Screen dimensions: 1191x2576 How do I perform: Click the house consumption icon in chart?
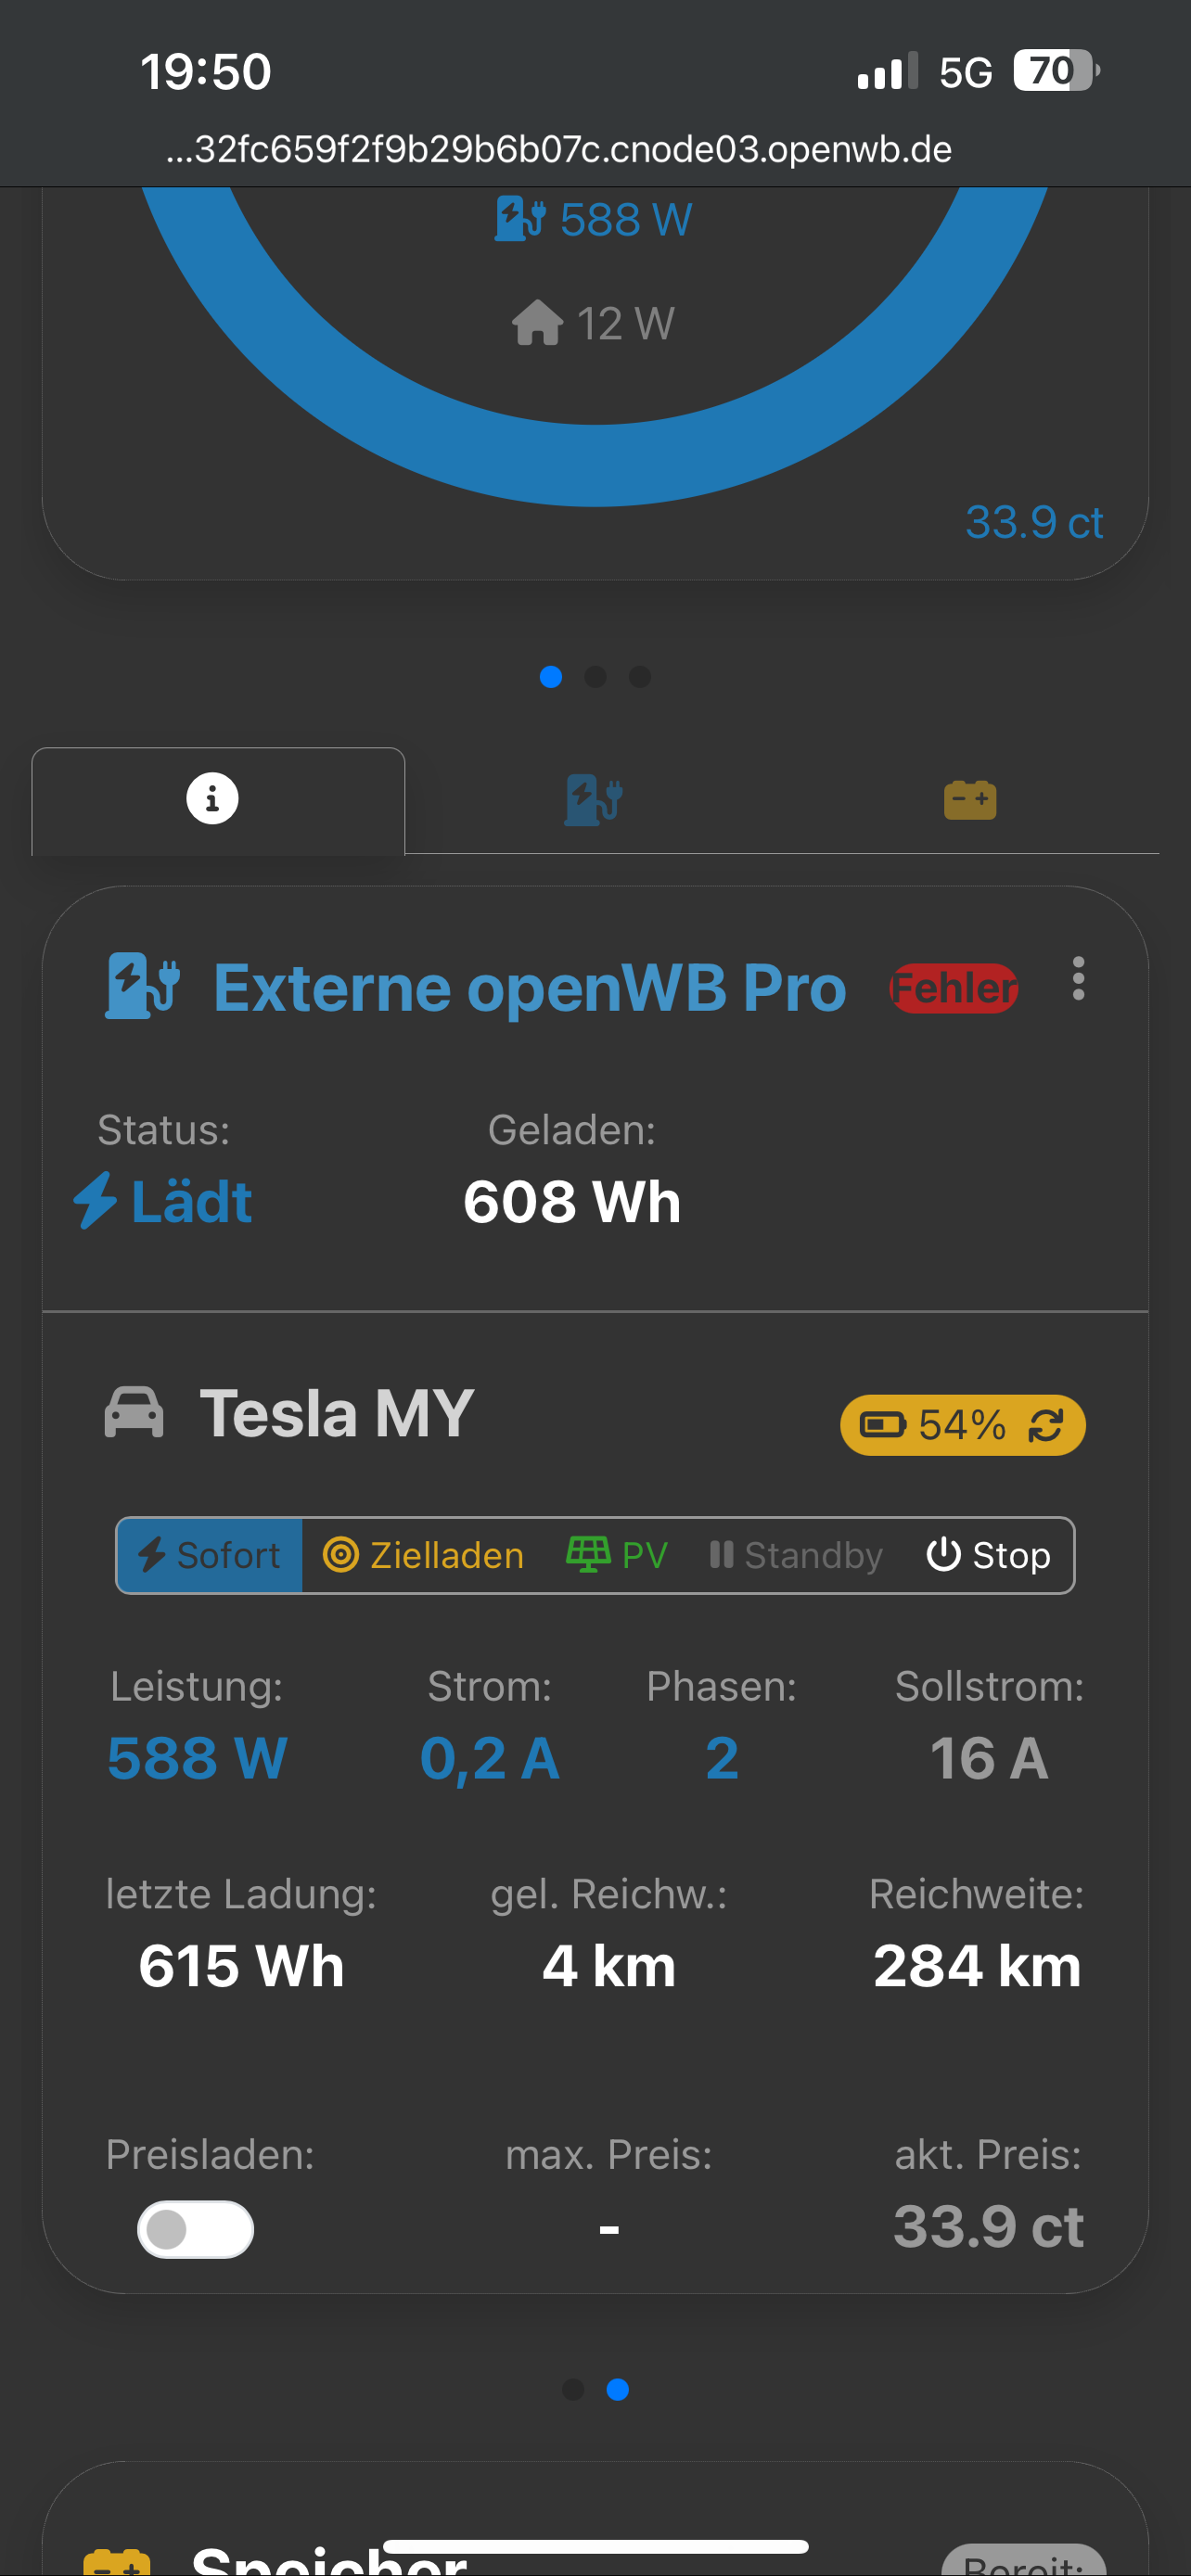point(538,323)
